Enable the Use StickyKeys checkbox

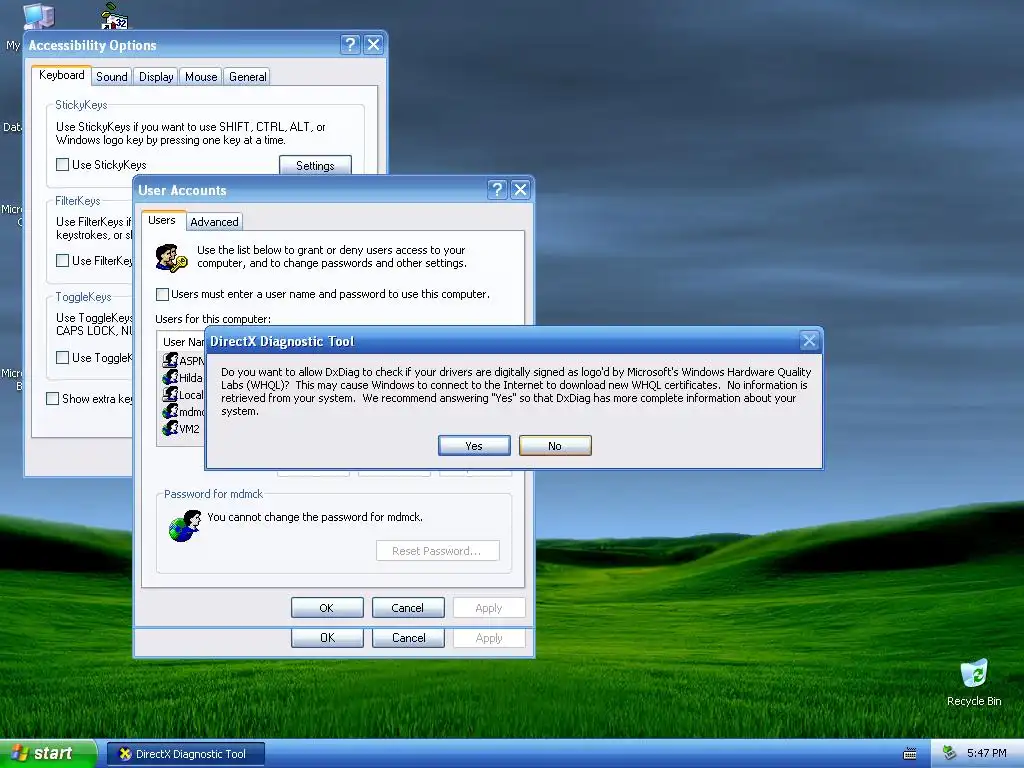(63, 165)
